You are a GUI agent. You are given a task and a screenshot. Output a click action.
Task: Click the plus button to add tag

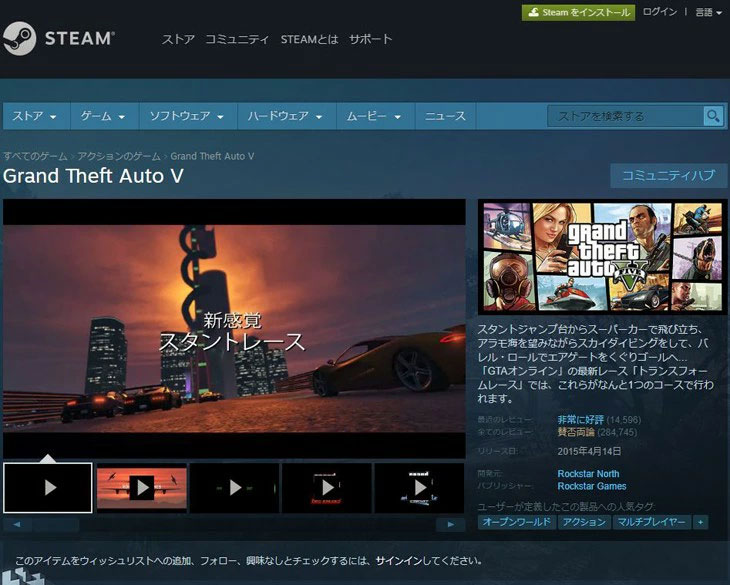pyautogui.click(x=700, y=522)
